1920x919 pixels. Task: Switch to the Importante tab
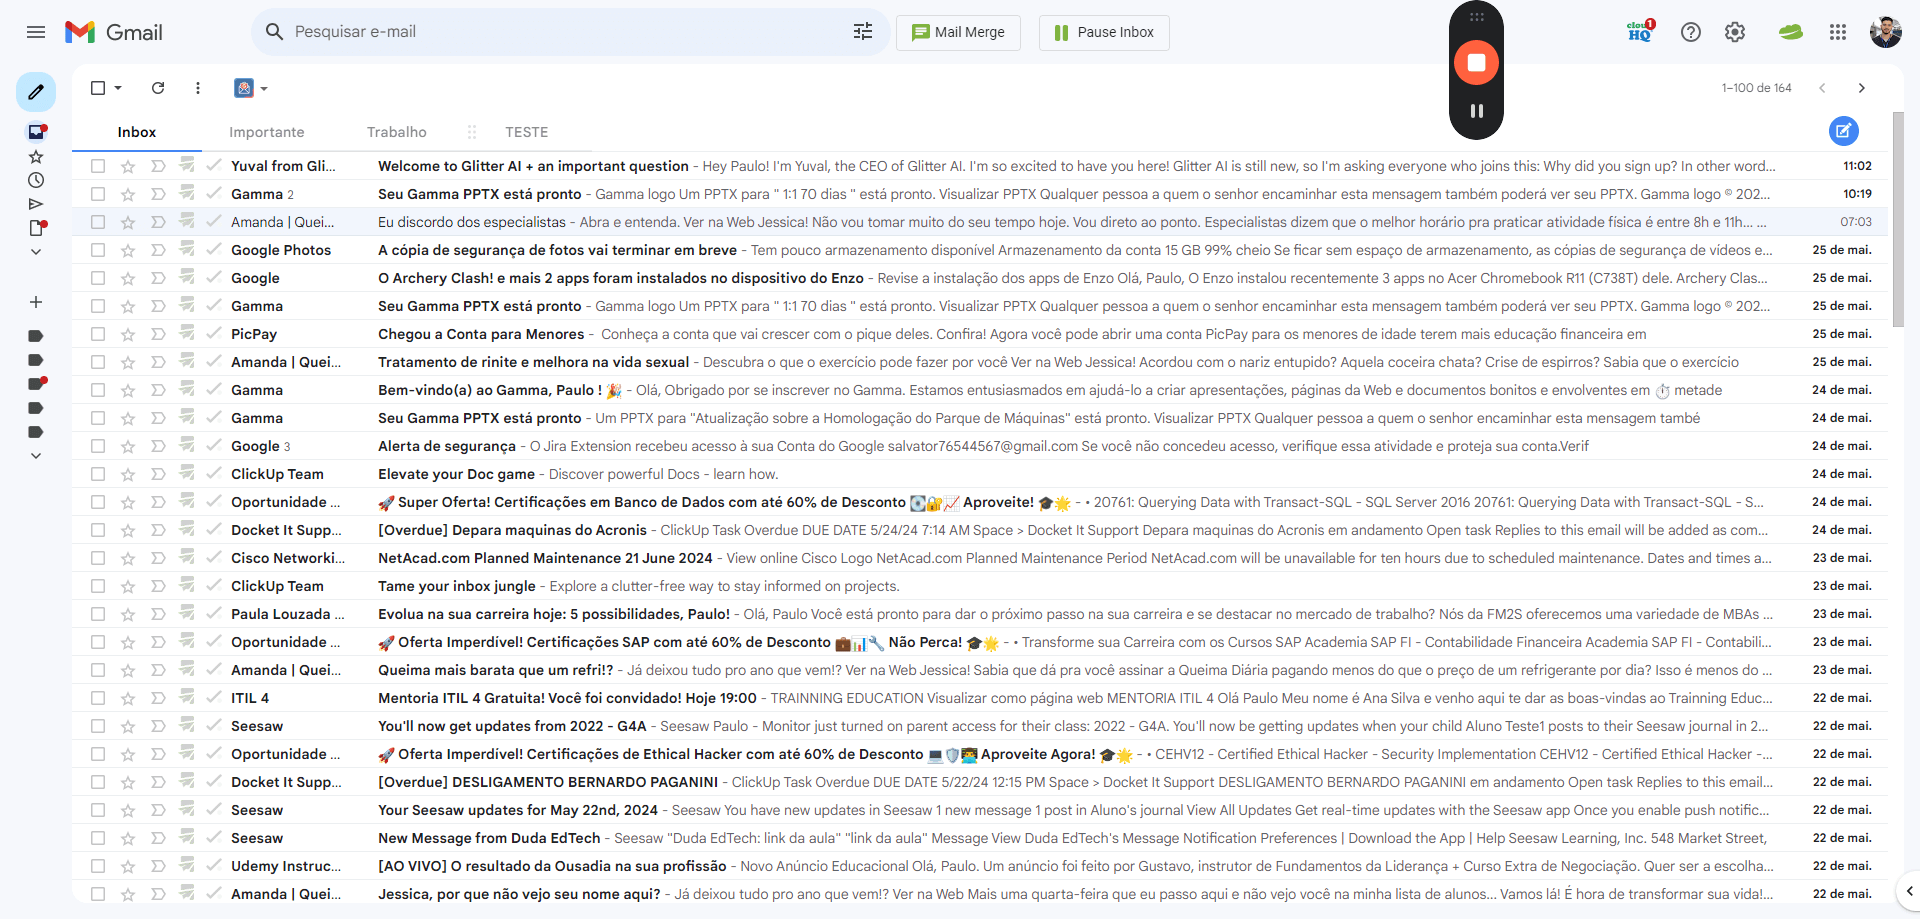tap(266, 132)
